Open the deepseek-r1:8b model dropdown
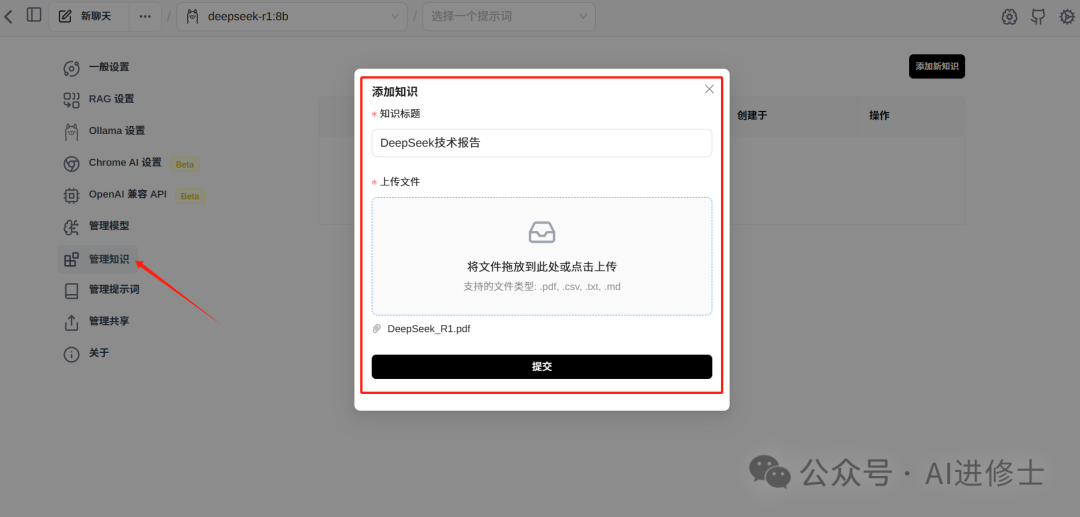Screen dimensions: 1080x517 (x=292, y=17)
